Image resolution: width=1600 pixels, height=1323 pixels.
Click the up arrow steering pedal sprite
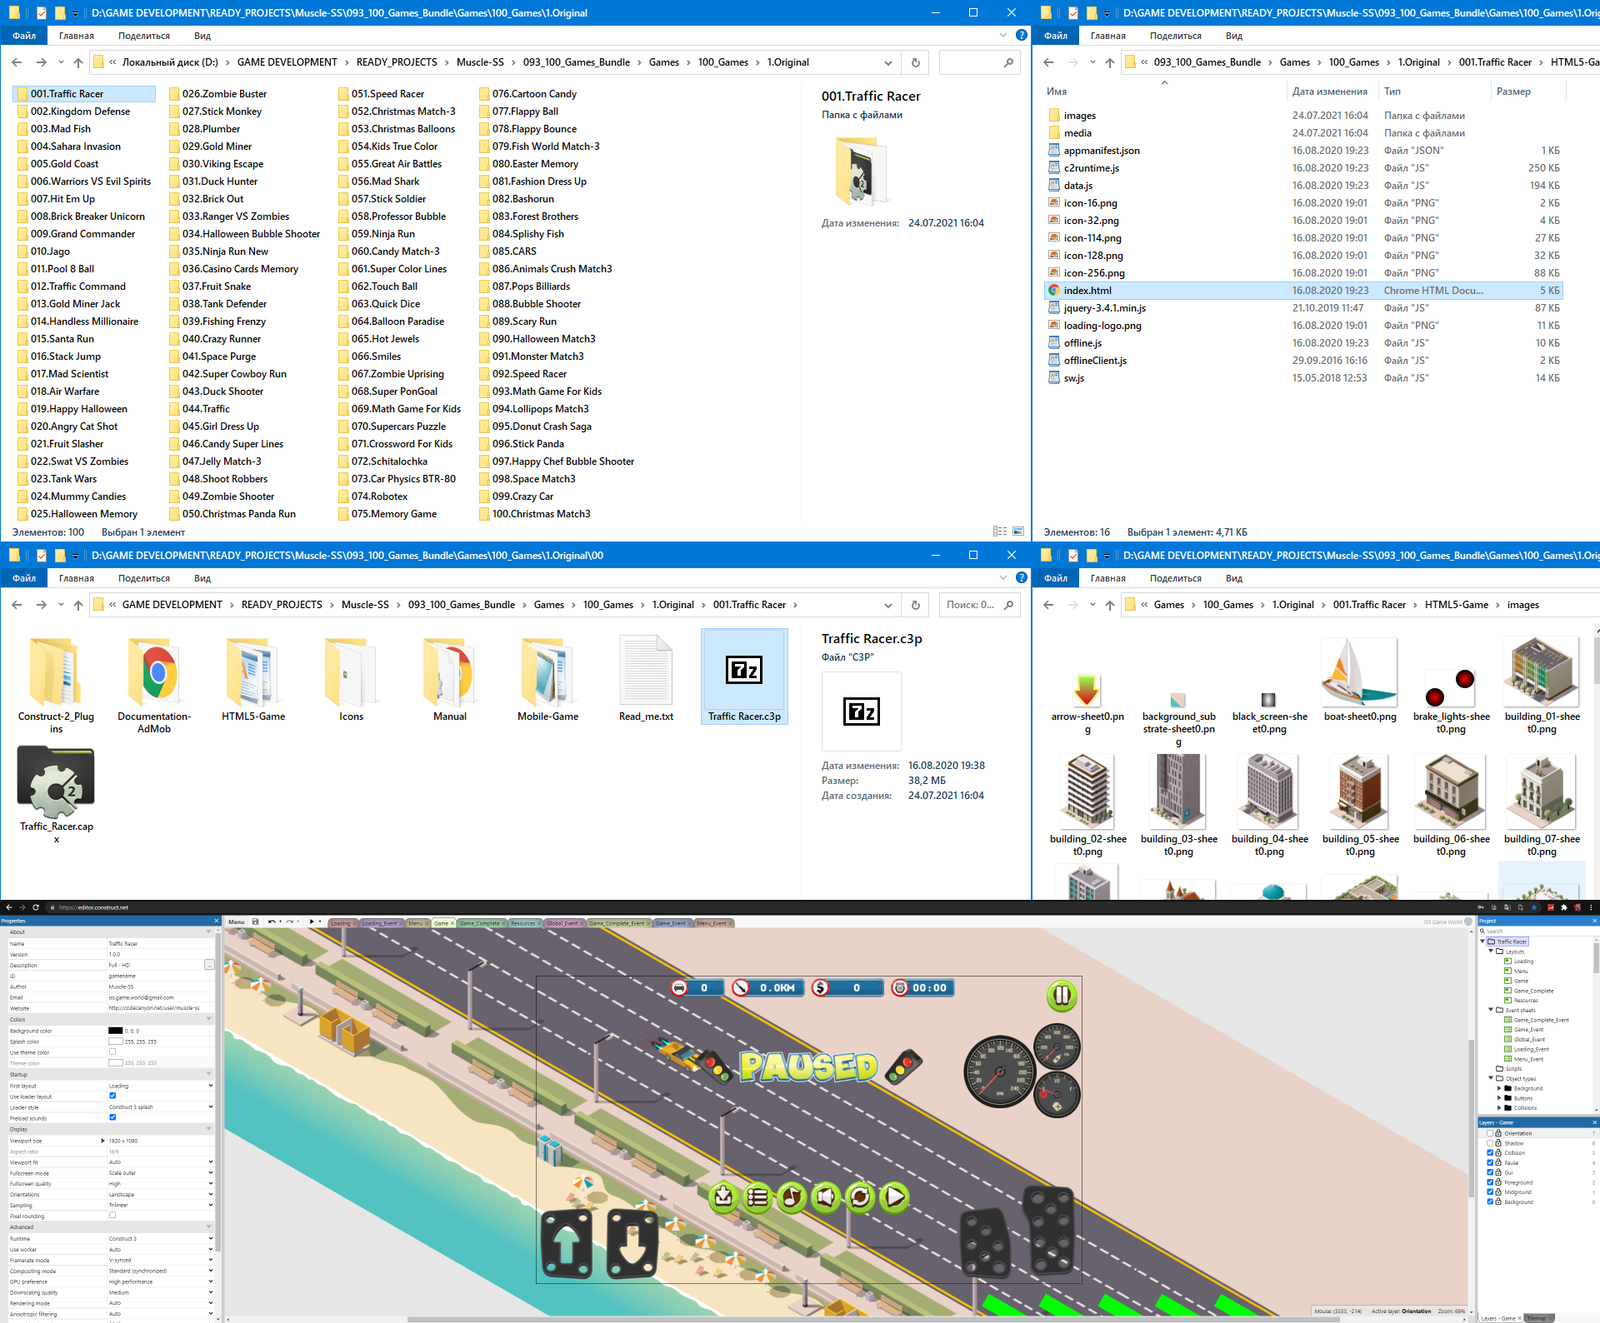click(567, 1245)
